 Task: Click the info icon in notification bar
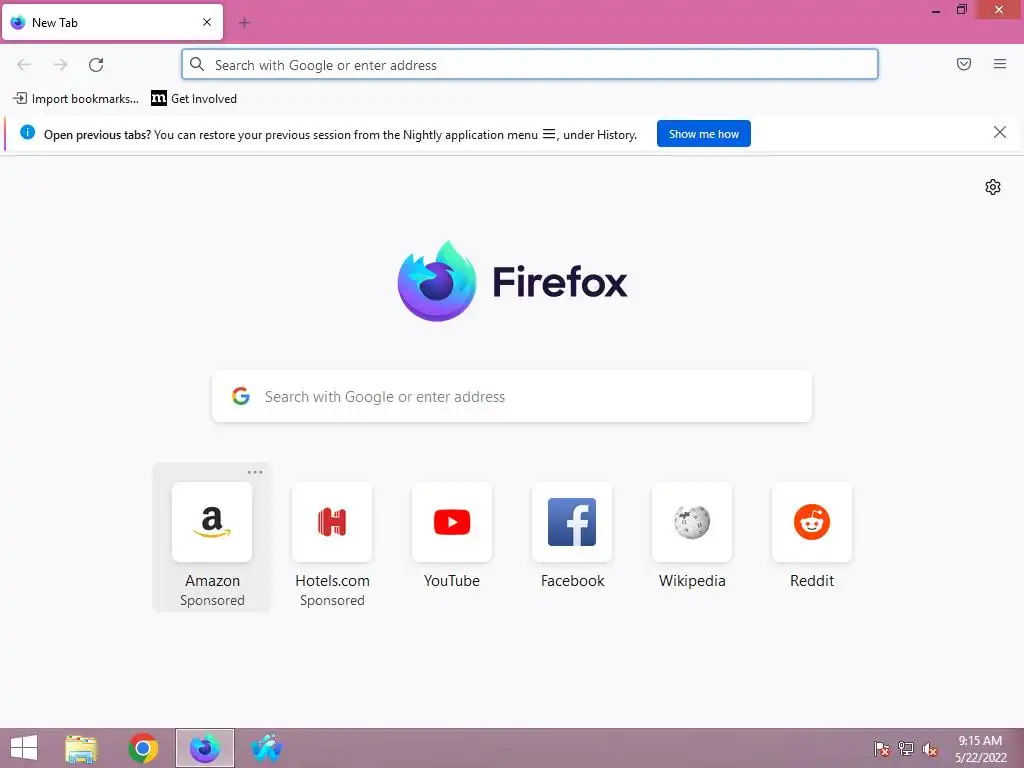[27, 133]
